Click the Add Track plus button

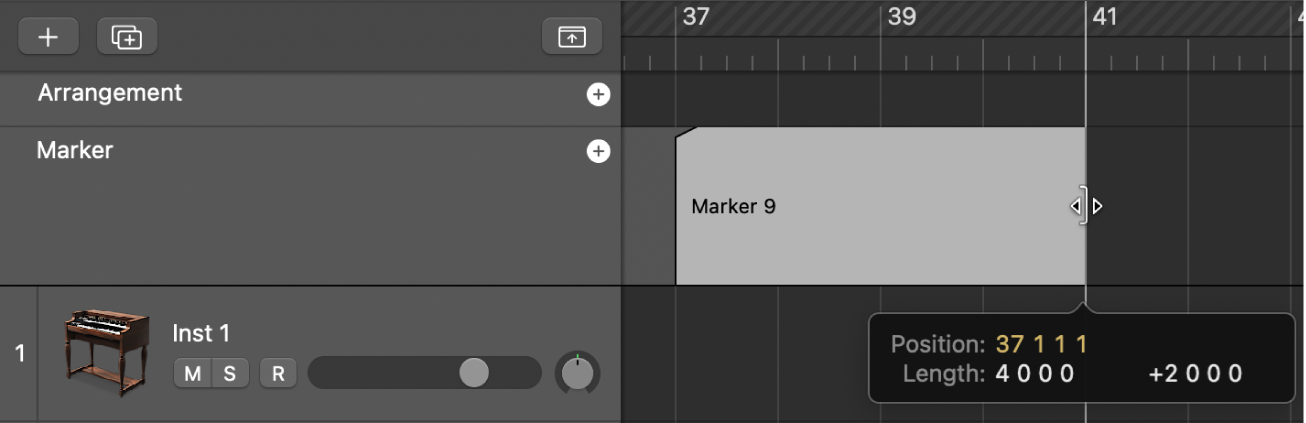click(x=47, y=37)
